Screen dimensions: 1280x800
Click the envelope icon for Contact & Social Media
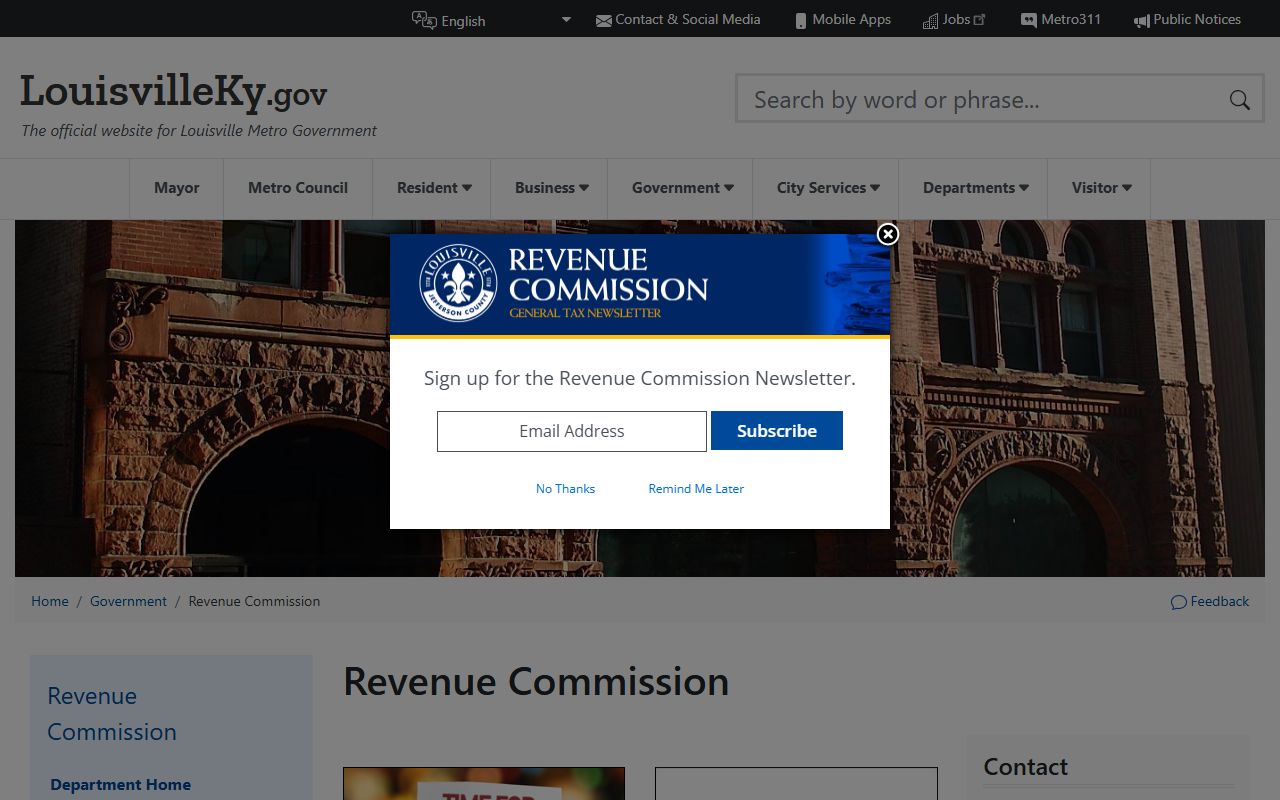click(x=604, y=20)
